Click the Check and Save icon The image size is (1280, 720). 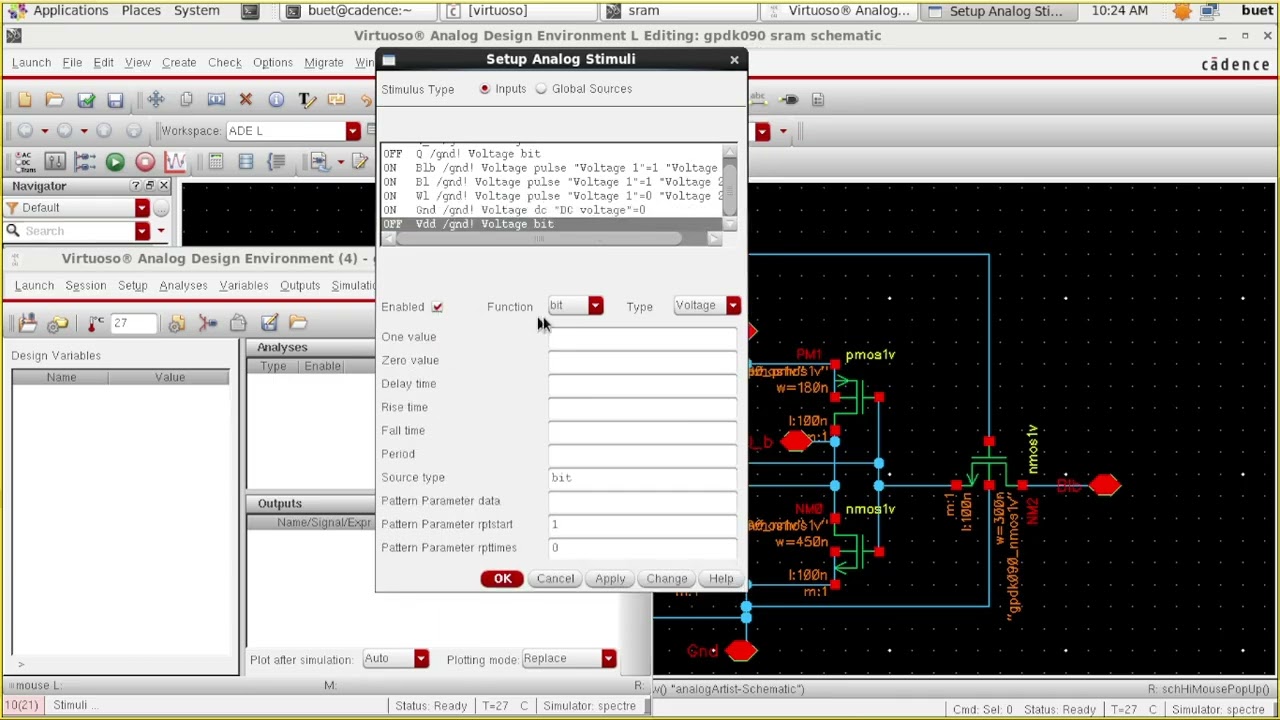86,100
